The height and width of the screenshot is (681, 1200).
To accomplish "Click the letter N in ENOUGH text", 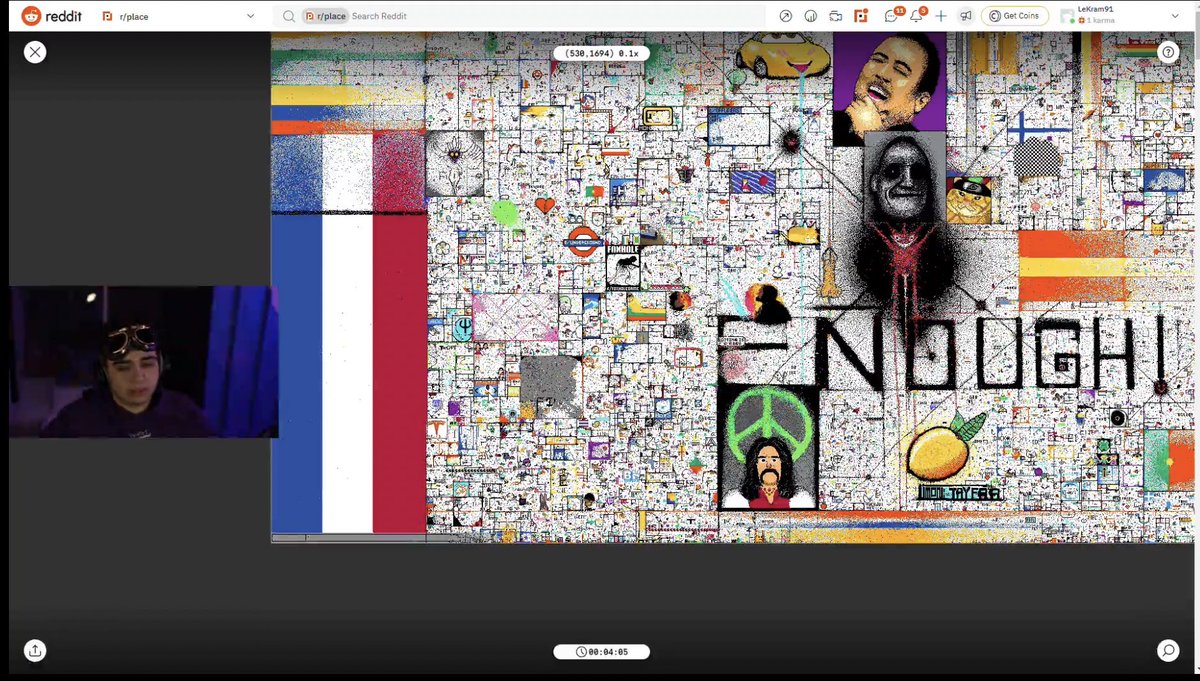I will click(850, 353).
